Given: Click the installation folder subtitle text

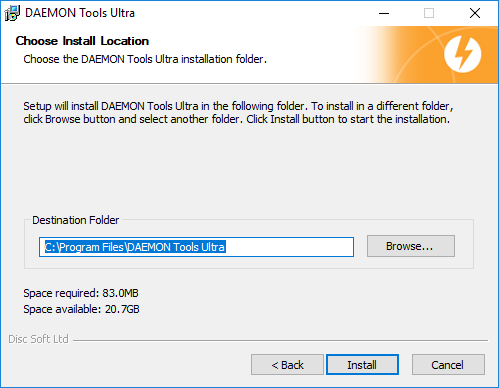Looking at the screenshot, I should coord(145,59).
